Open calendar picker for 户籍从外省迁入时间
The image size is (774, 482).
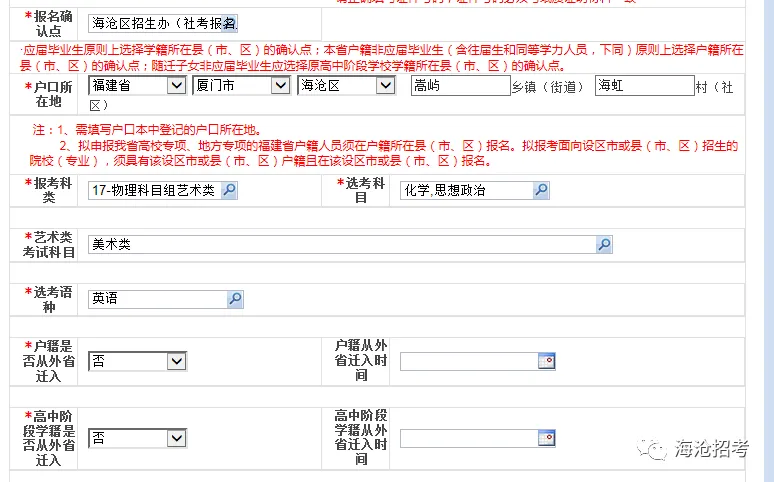(546, 362)
